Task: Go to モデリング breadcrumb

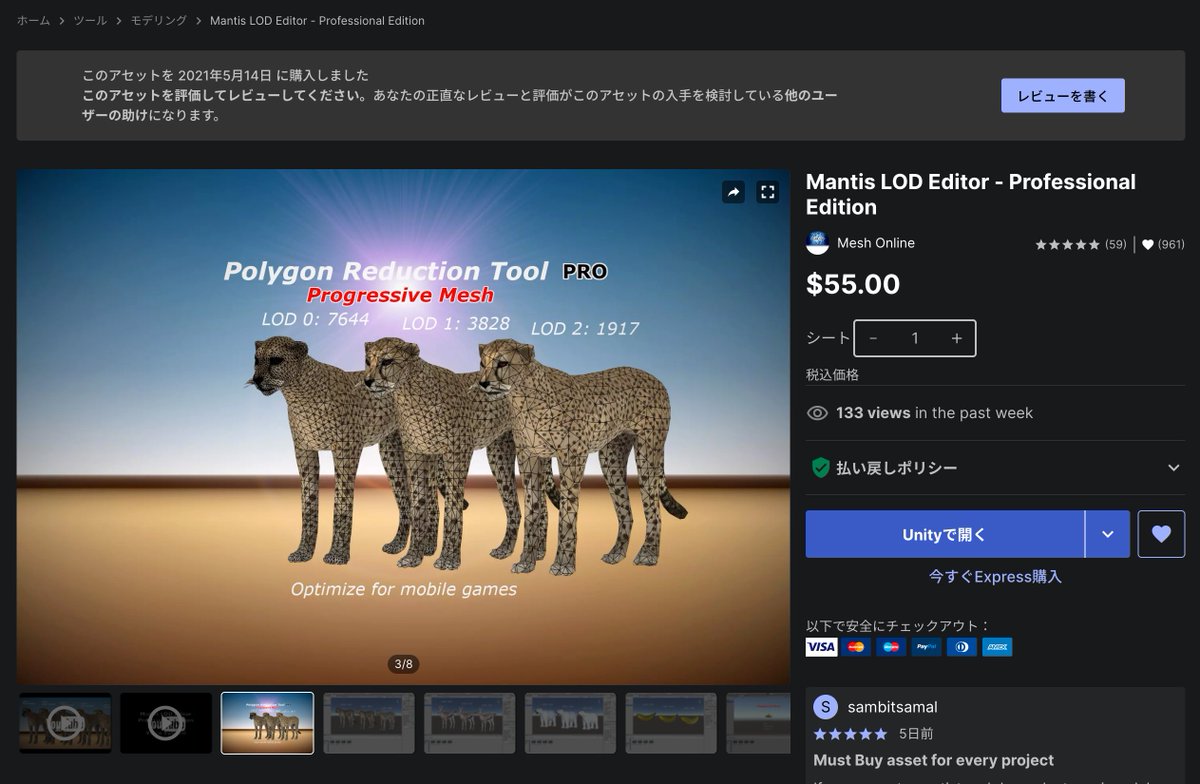Action: tap(158, 21)
